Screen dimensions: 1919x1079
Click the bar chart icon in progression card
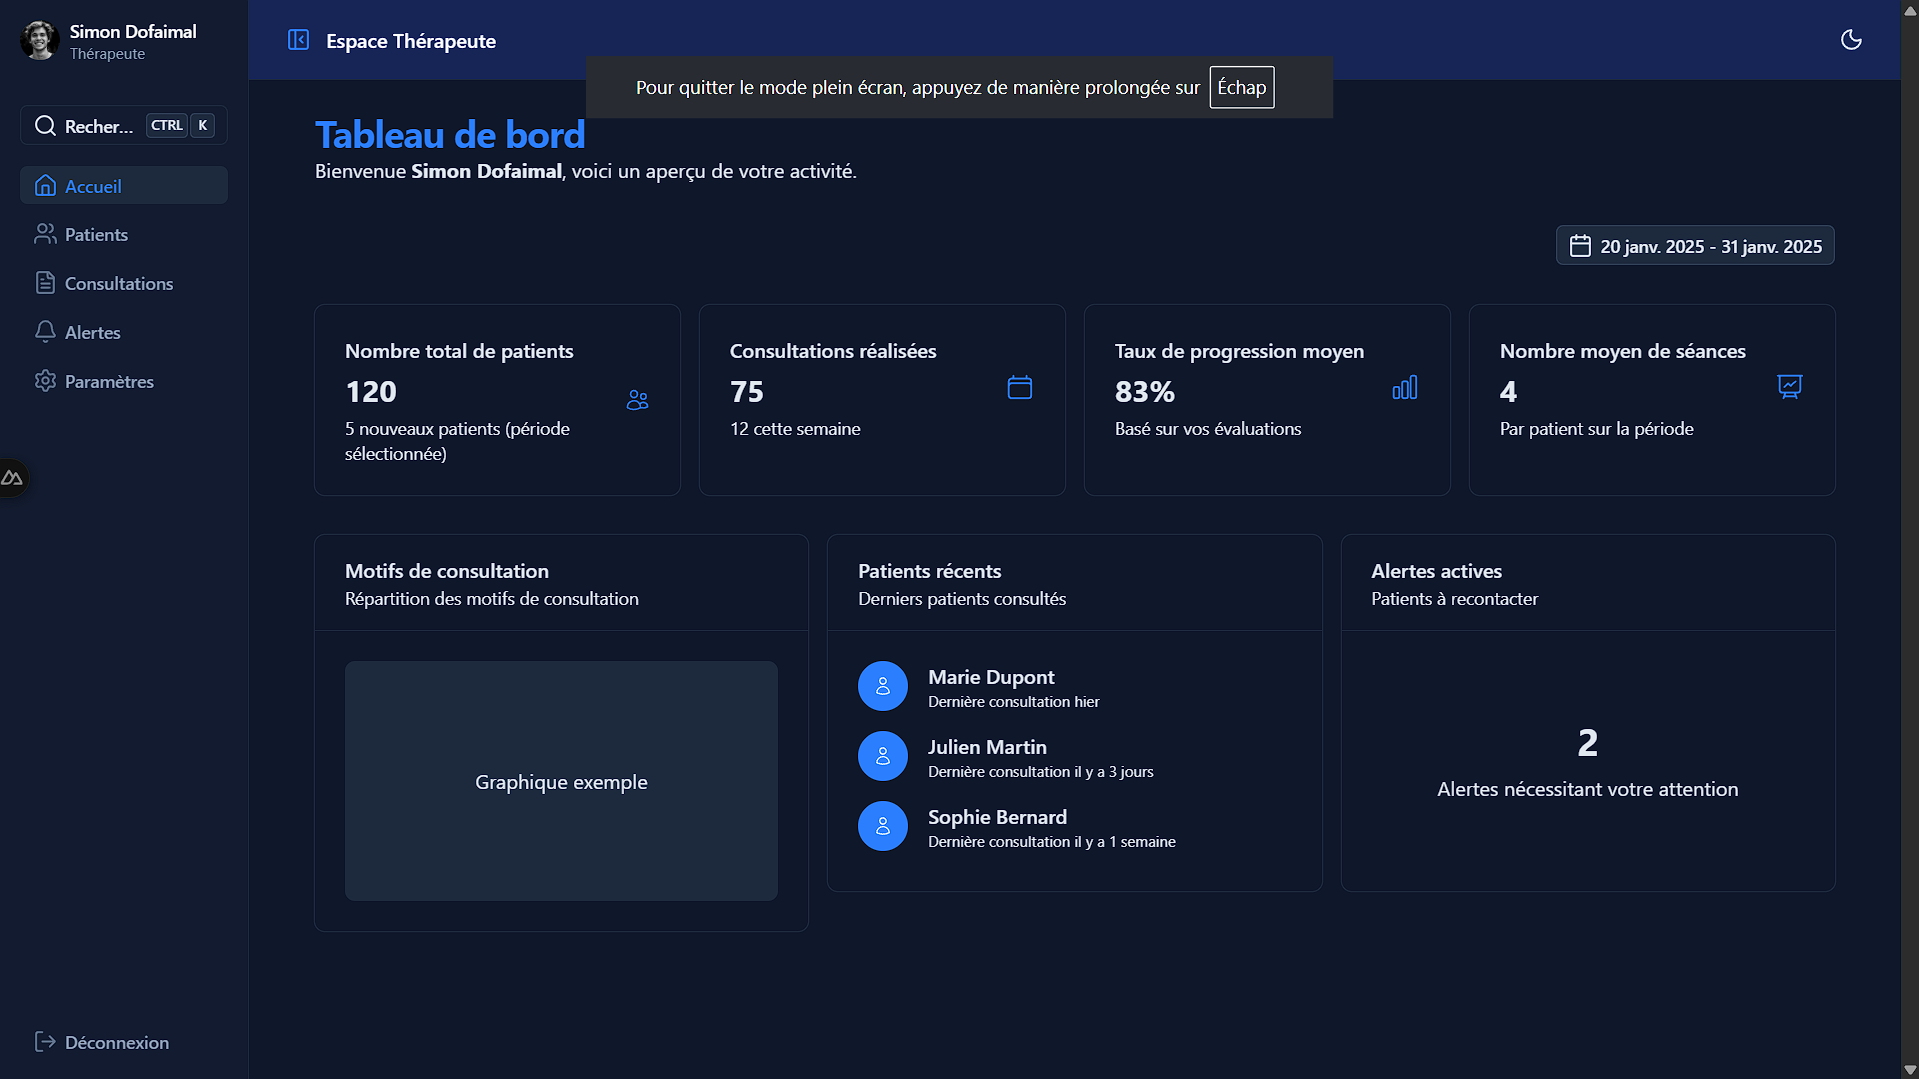click(x=1405, y=388)
